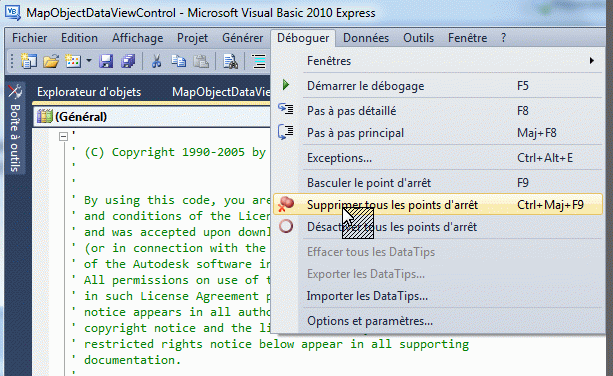Choose Démarrer le débogage menu entry
Viewport: 613px width, 376px height.
(x=438, y=86)
